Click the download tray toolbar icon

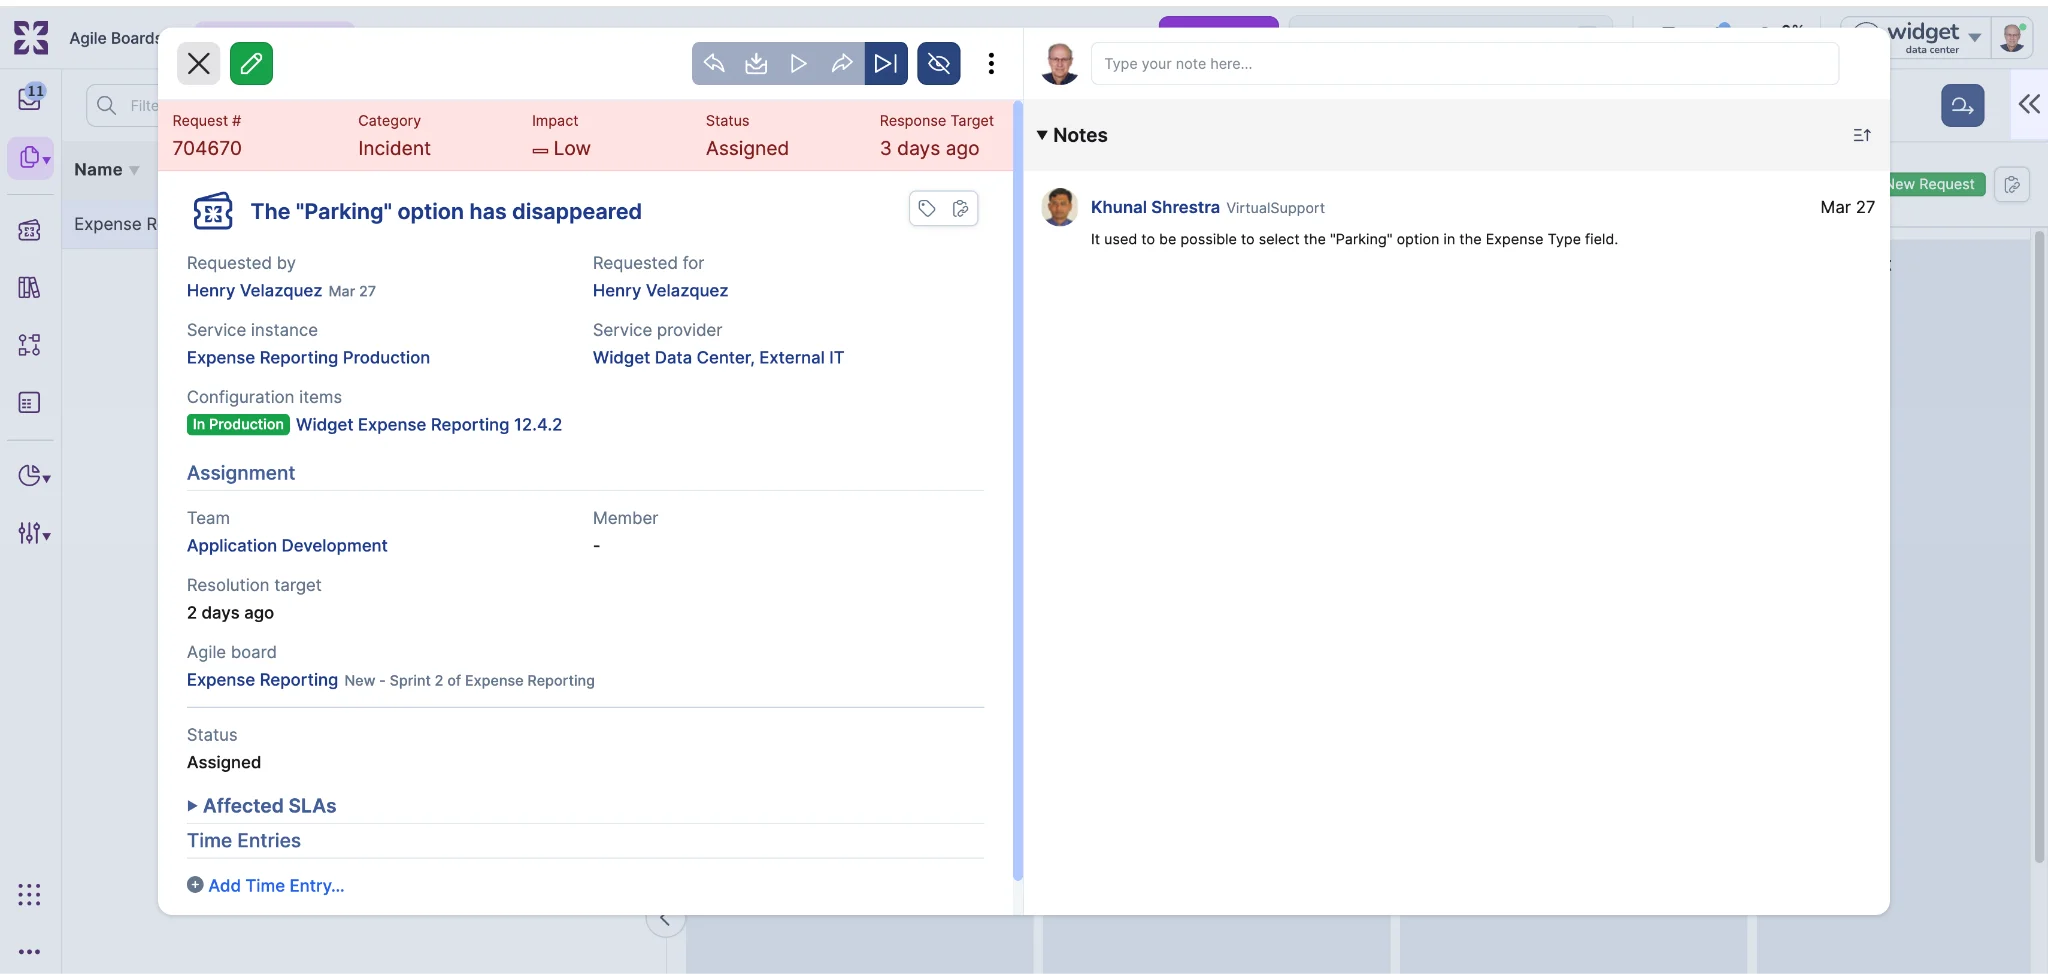click(x=756, y=64)
